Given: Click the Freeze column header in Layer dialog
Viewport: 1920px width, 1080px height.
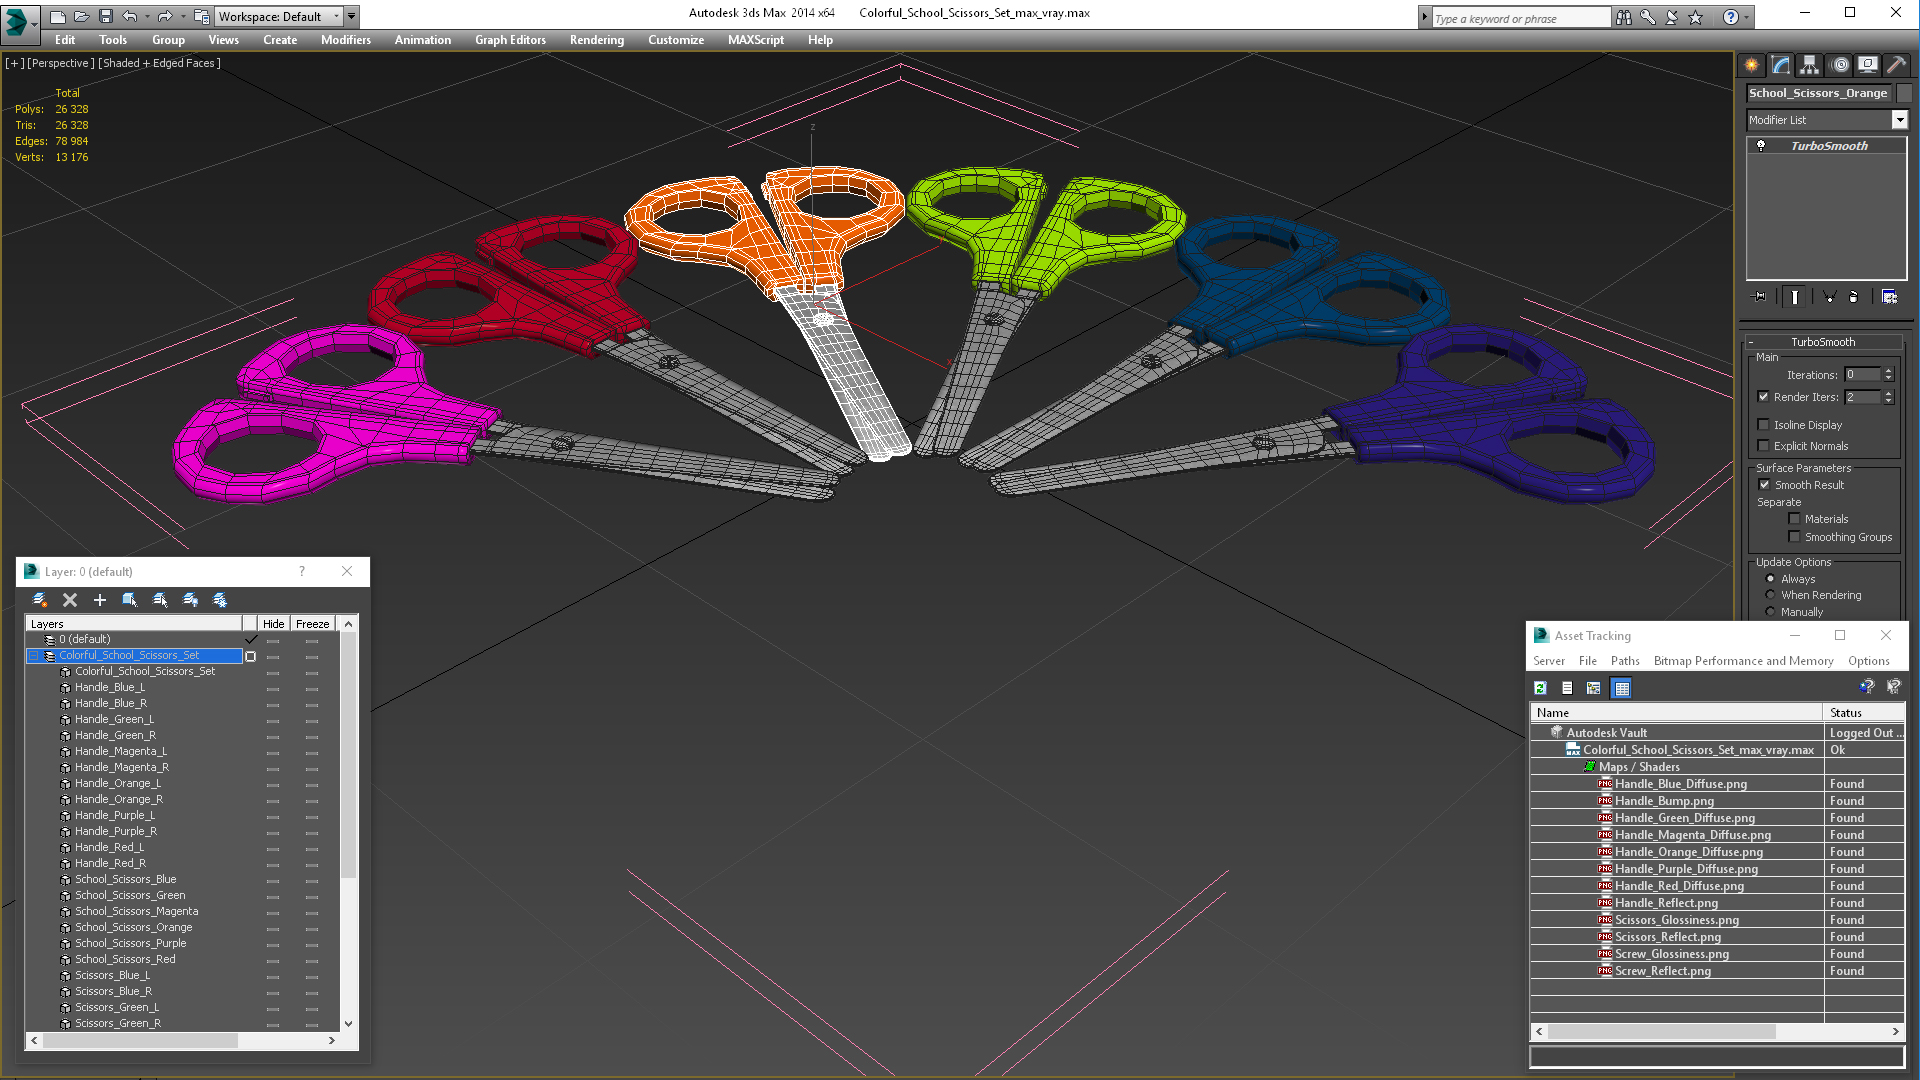Looking at the screenshot, I should coord(312,624).
